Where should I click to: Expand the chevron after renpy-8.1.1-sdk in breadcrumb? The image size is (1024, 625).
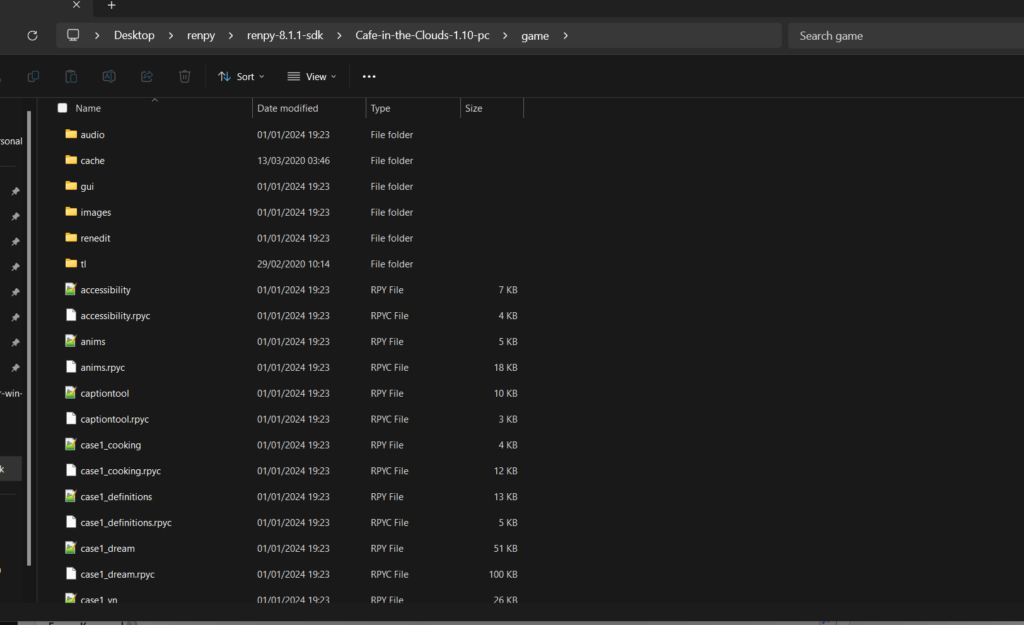point(339,35)
